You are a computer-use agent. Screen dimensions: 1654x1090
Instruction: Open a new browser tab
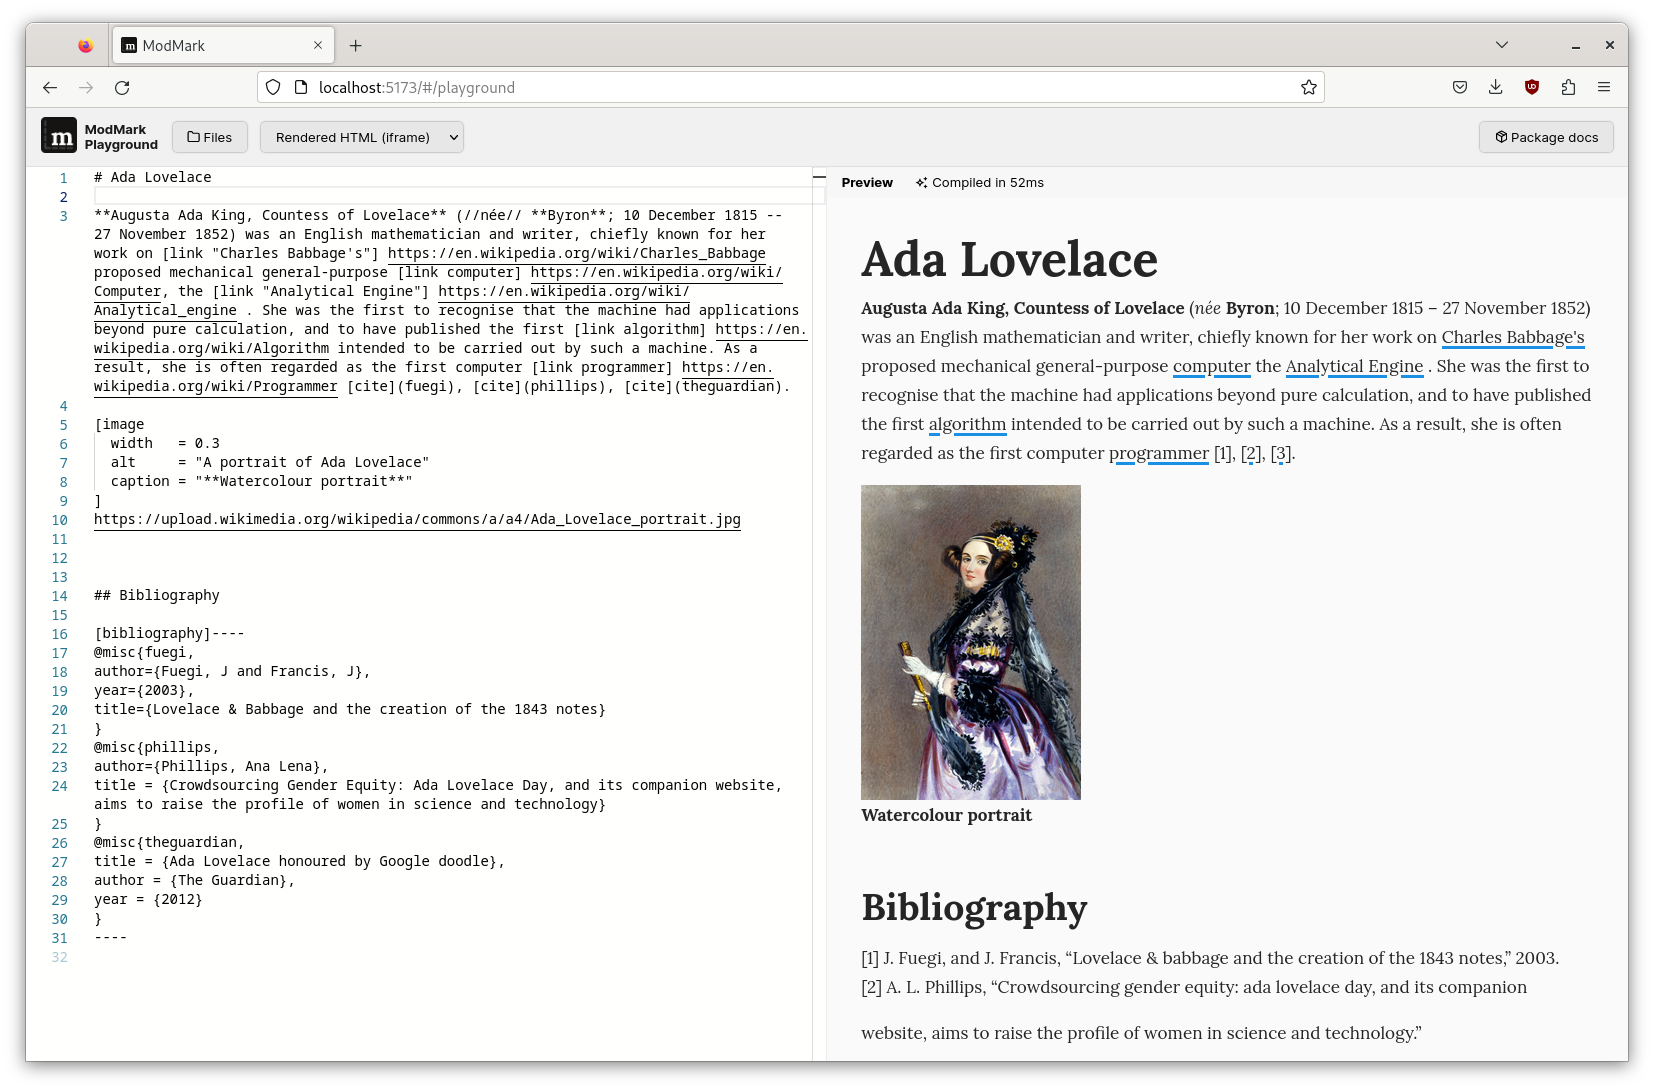pos(355,45)
